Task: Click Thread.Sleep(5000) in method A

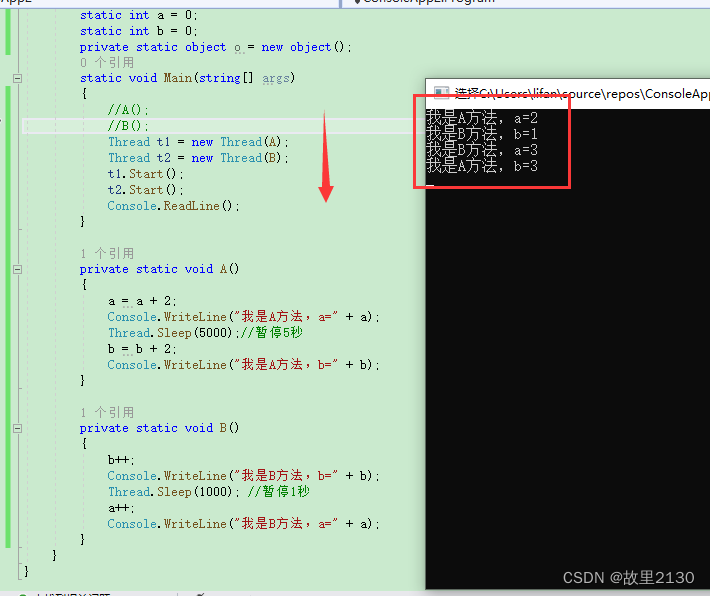Action: click(168, 333)
